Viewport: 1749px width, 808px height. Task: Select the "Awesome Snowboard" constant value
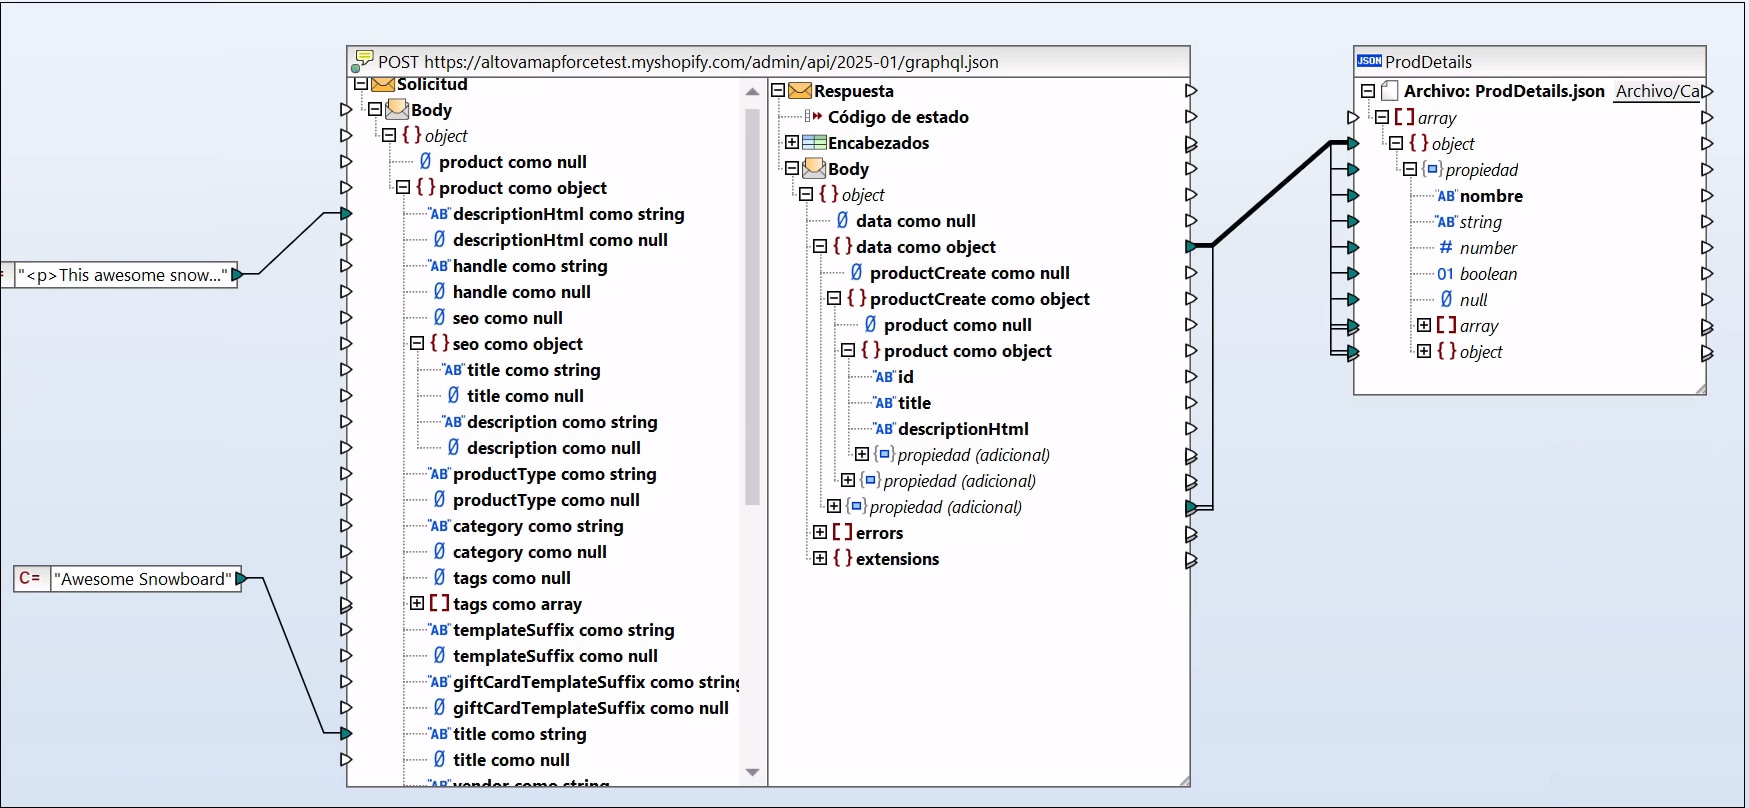tap(142, 579)
